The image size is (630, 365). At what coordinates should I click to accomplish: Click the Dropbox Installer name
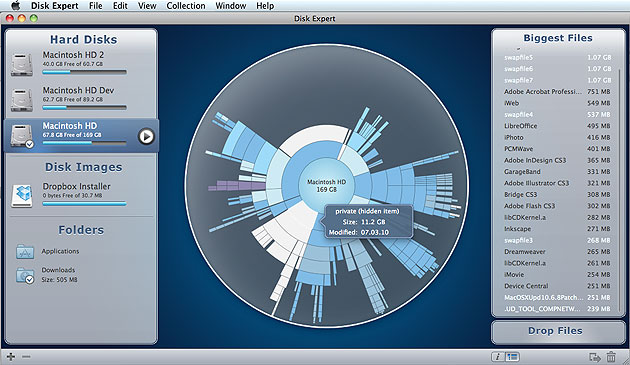click(76, 187)
